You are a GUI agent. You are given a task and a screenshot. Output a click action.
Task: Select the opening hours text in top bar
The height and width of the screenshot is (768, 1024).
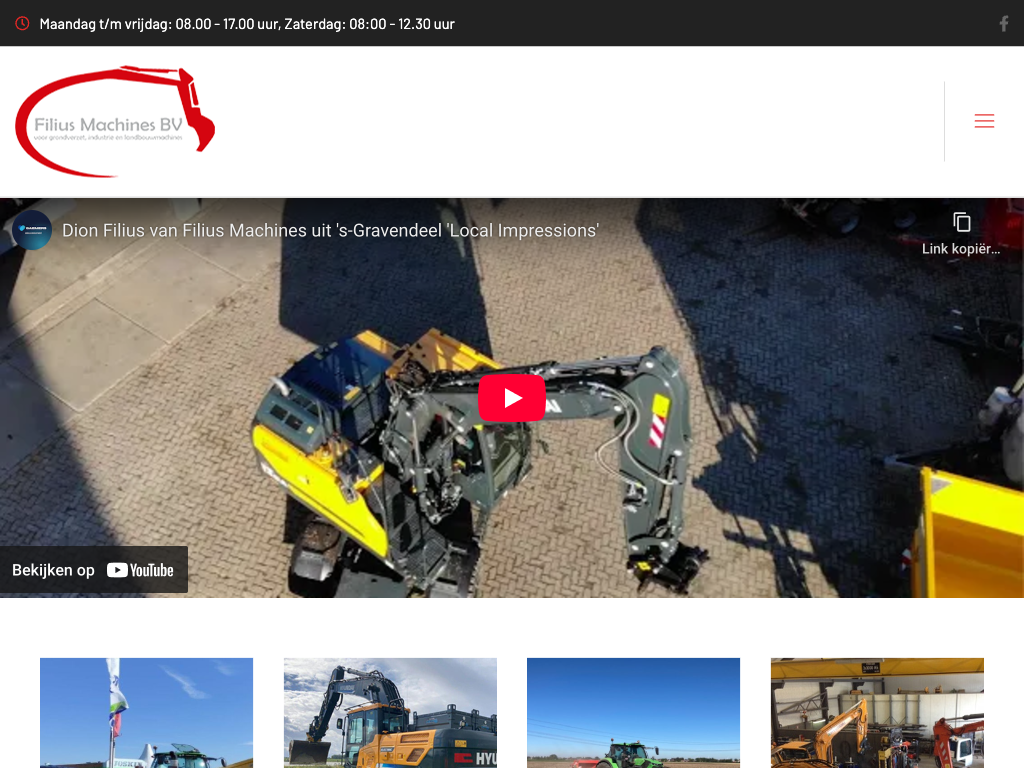tap(247, 23)
